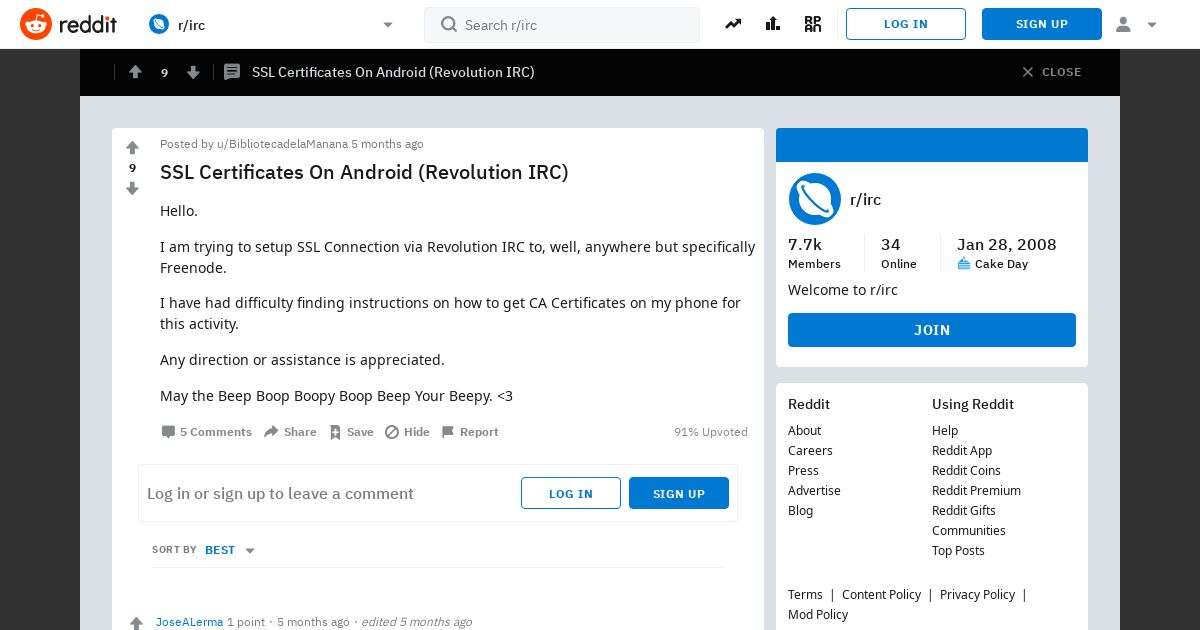Open the Top Posts link
1200x630 pixels.
pos(958,550)
